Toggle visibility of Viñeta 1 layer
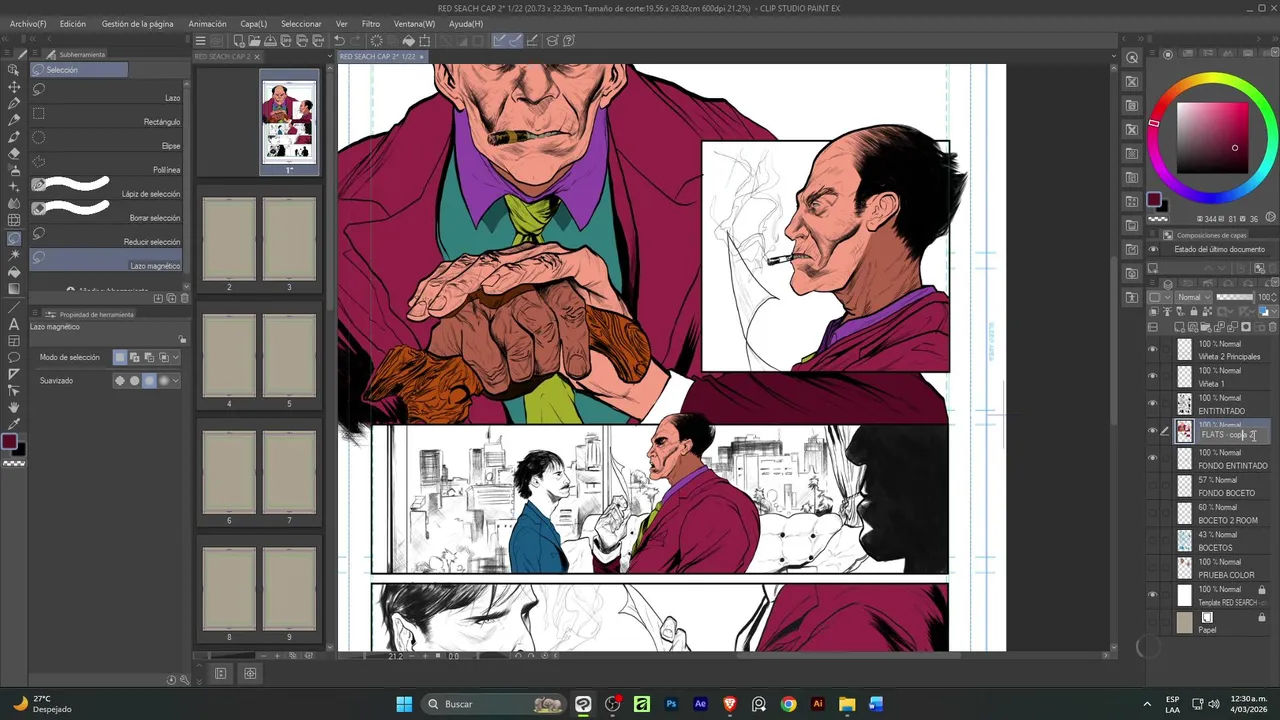Viewport: 1280px width, 720px height. pos(1152,376)
